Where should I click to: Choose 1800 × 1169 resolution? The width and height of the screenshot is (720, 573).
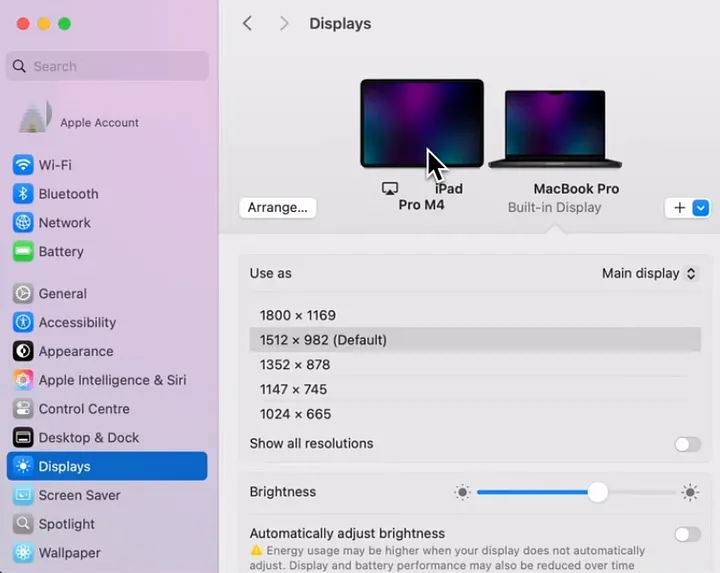(475, 315)
